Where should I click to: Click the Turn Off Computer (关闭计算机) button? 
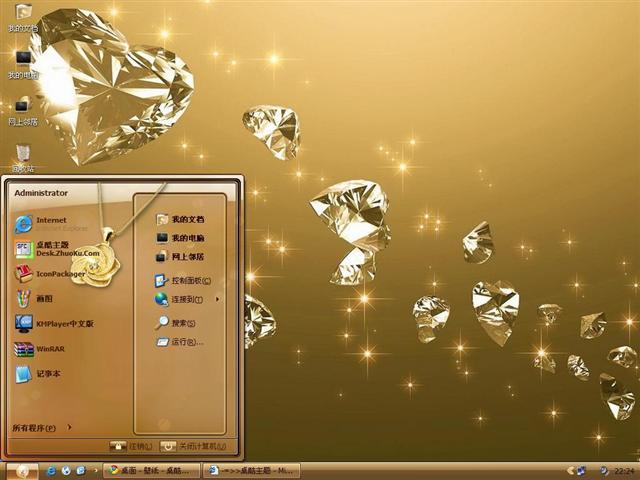pyautogui.click(x=193, y=446)
